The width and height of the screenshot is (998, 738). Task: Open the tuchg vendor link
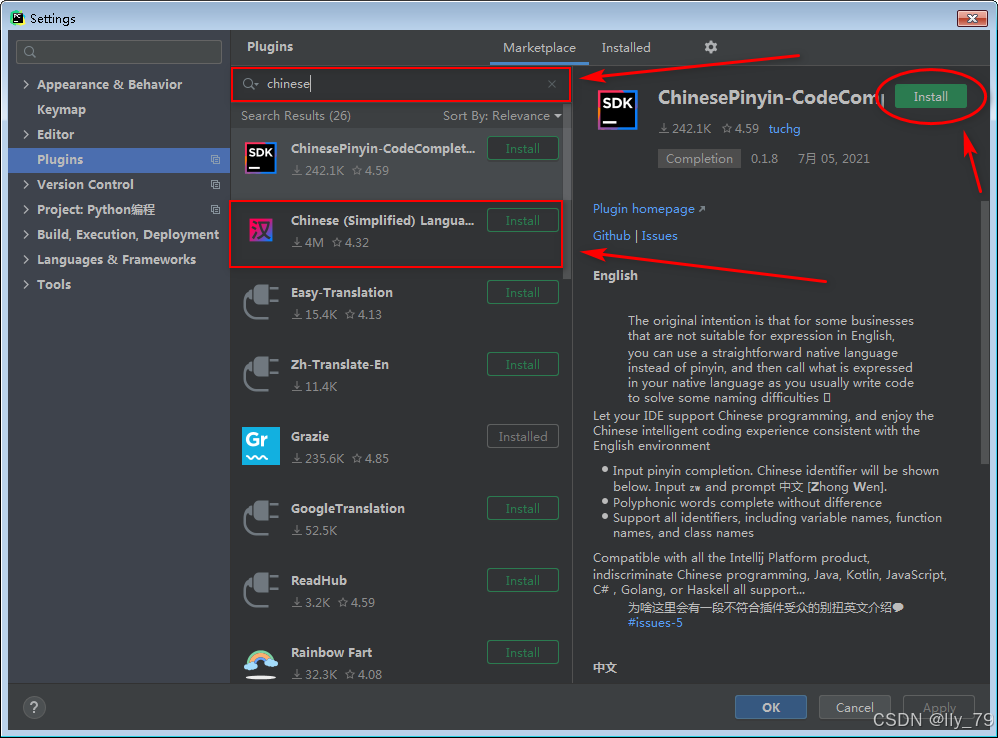coord(784,129)
